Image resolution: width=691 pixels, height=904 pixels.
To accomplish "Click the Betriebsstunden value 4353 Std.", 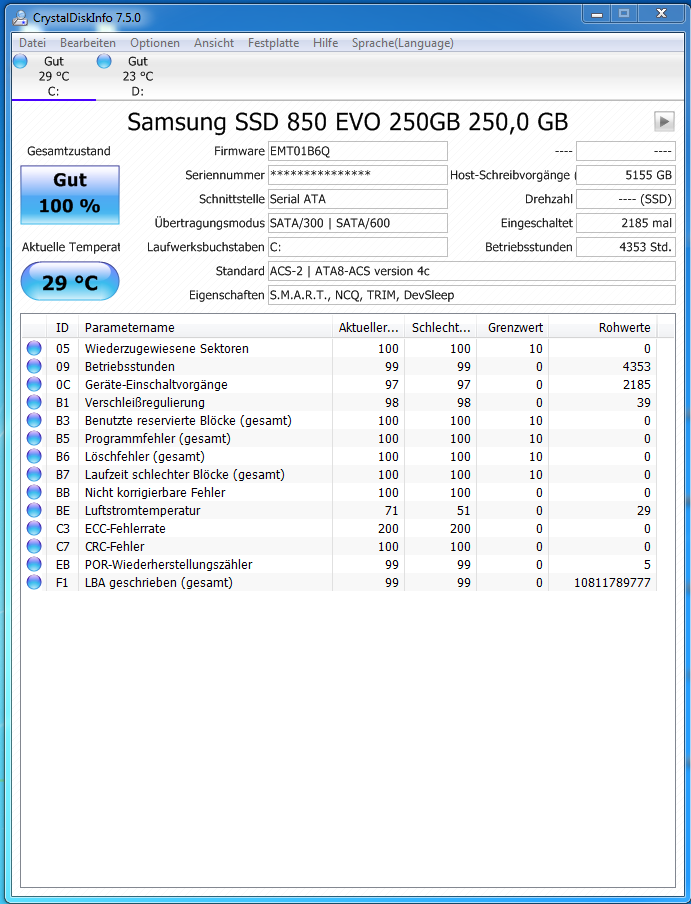I will coord(626,247).
